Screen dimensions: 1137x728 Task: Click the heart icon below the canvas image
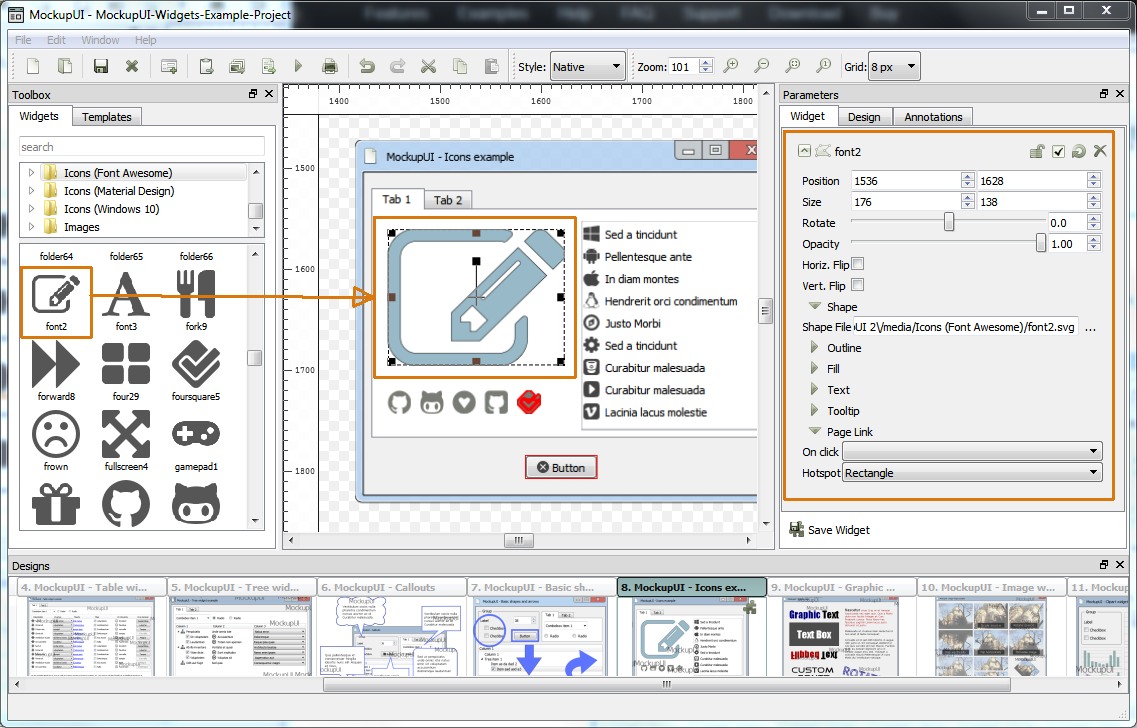[464, 402]
